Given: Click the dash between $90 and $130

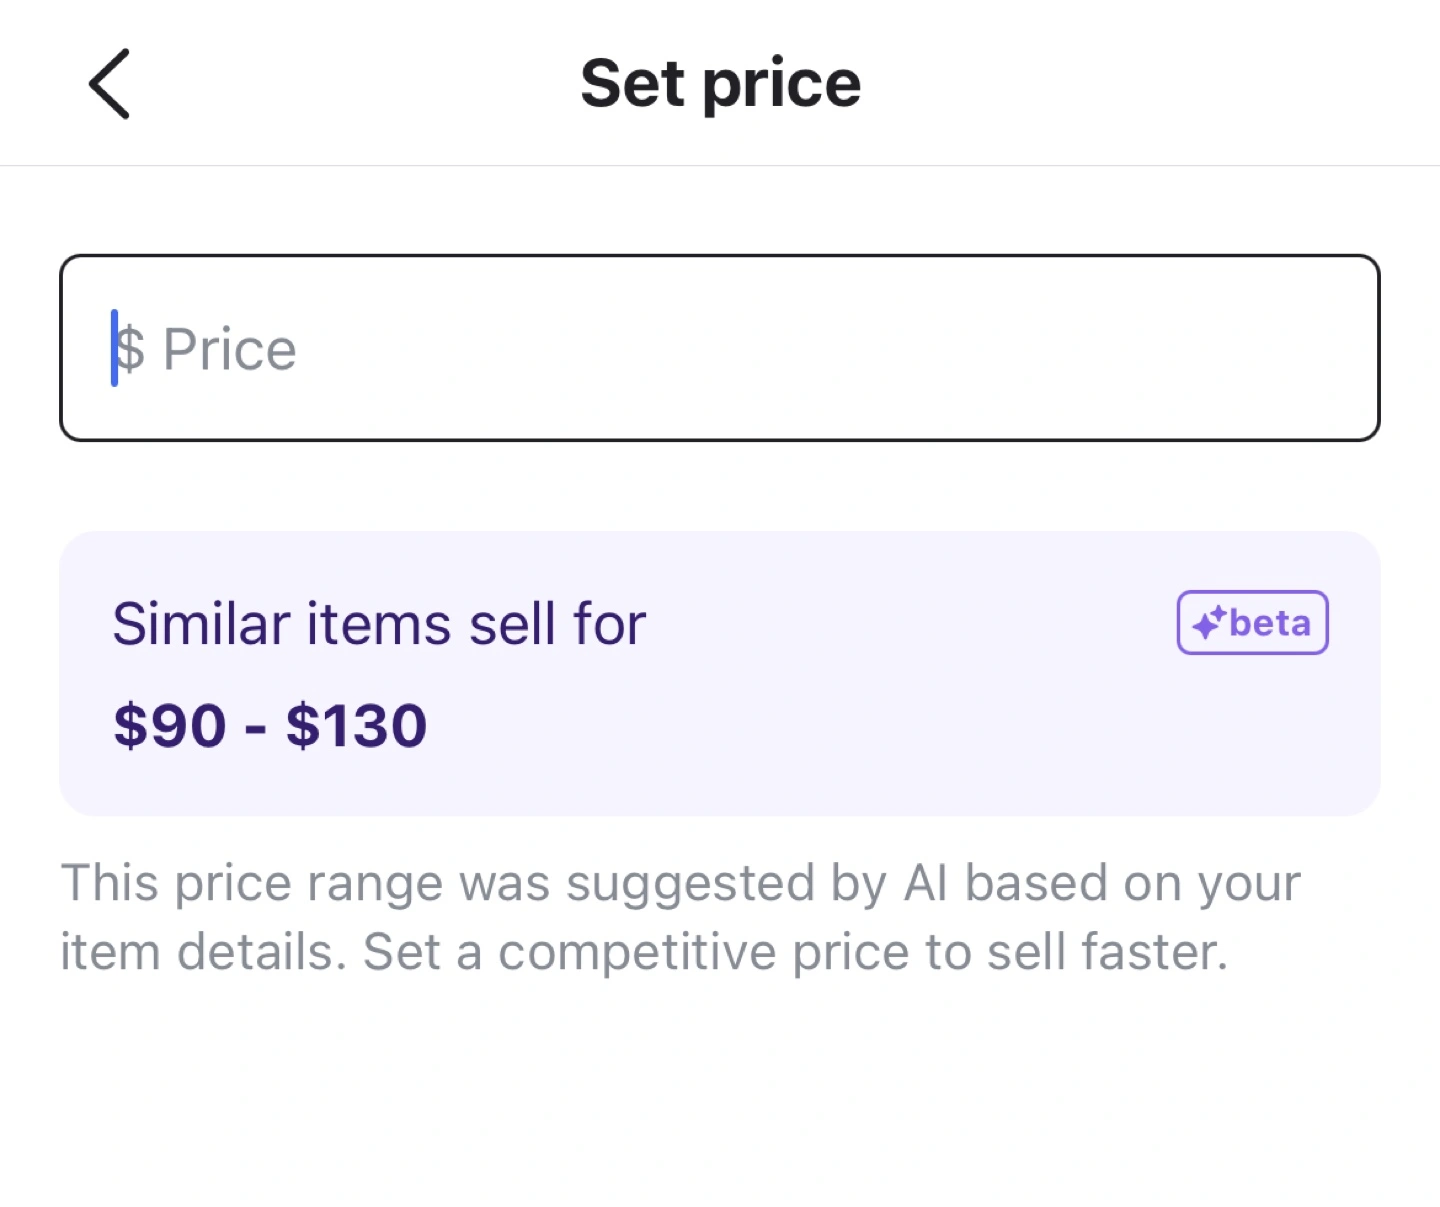Looking at the screenshot, I should coord(256,727).
